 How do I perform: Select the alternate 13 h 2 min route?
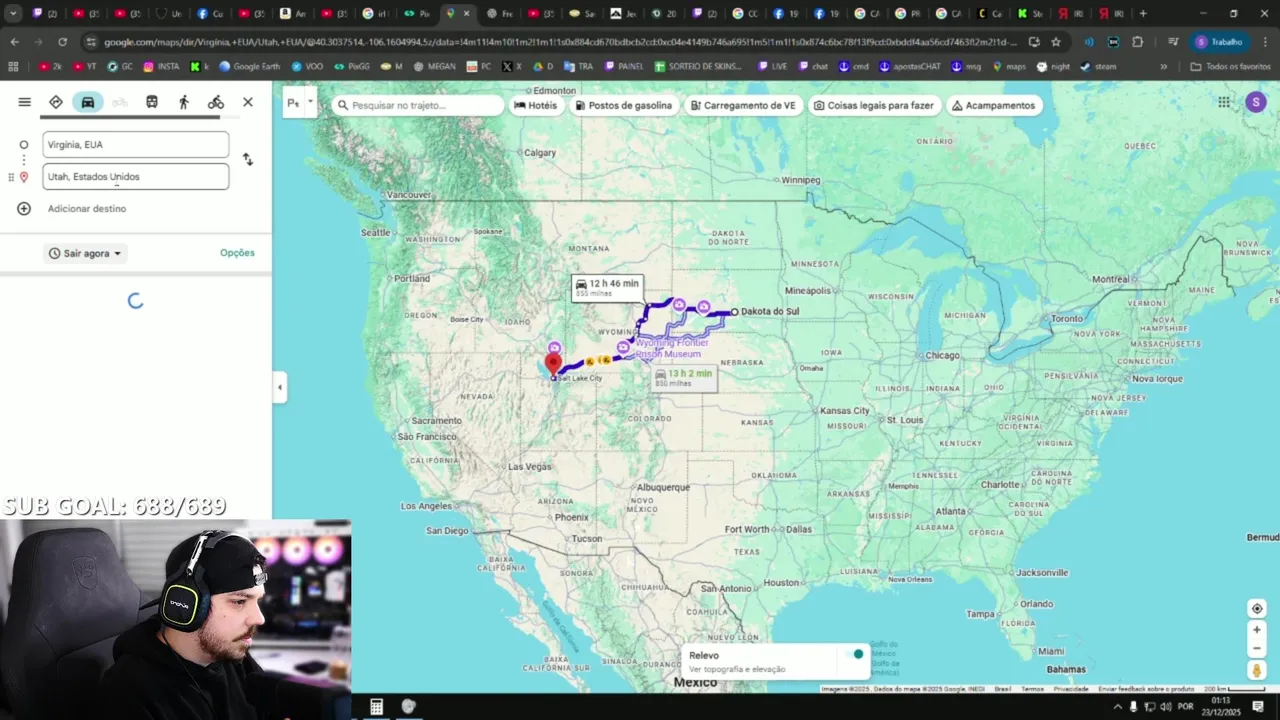(684, 378)
